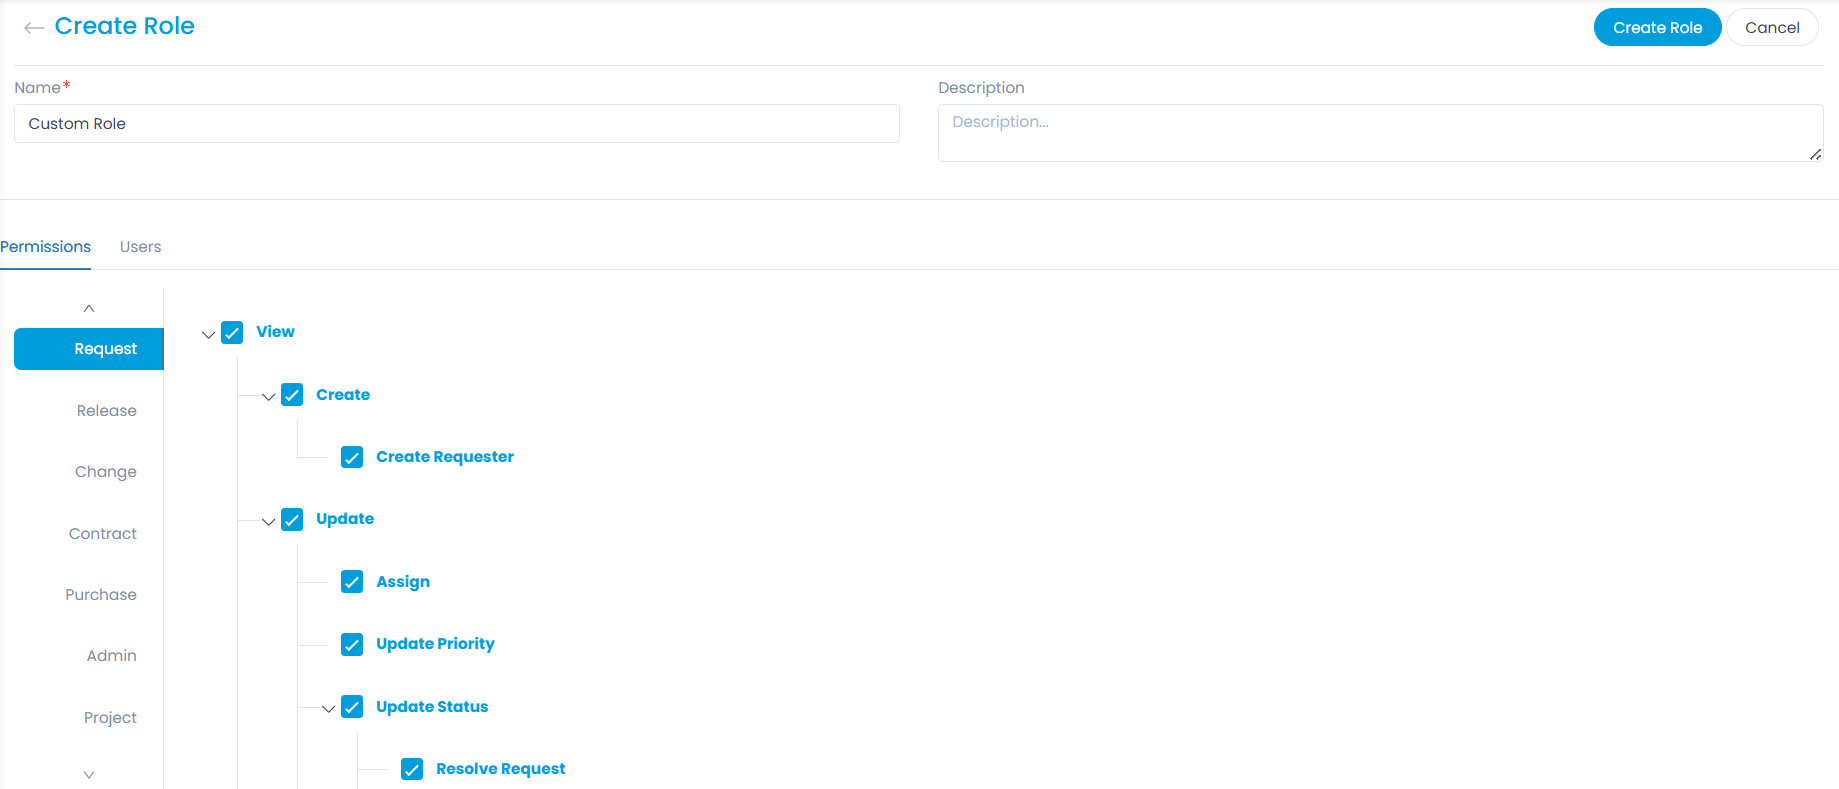Focus the Name input field
Viewport: 1839px width, 789px height.
tap(457, 124)
